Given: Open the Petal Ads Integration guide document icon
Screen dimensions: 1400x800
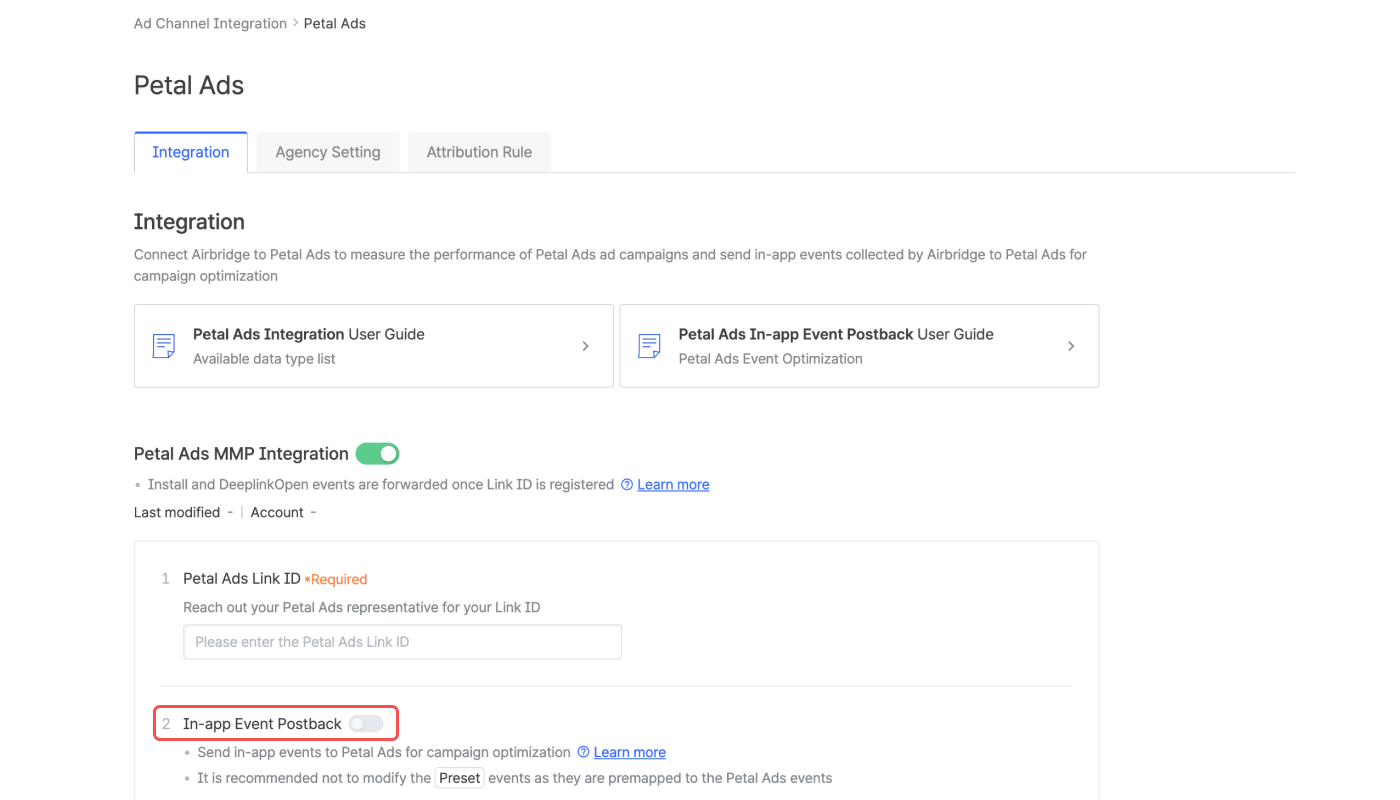Looking at the screenshot, I should tap(163, 346).
